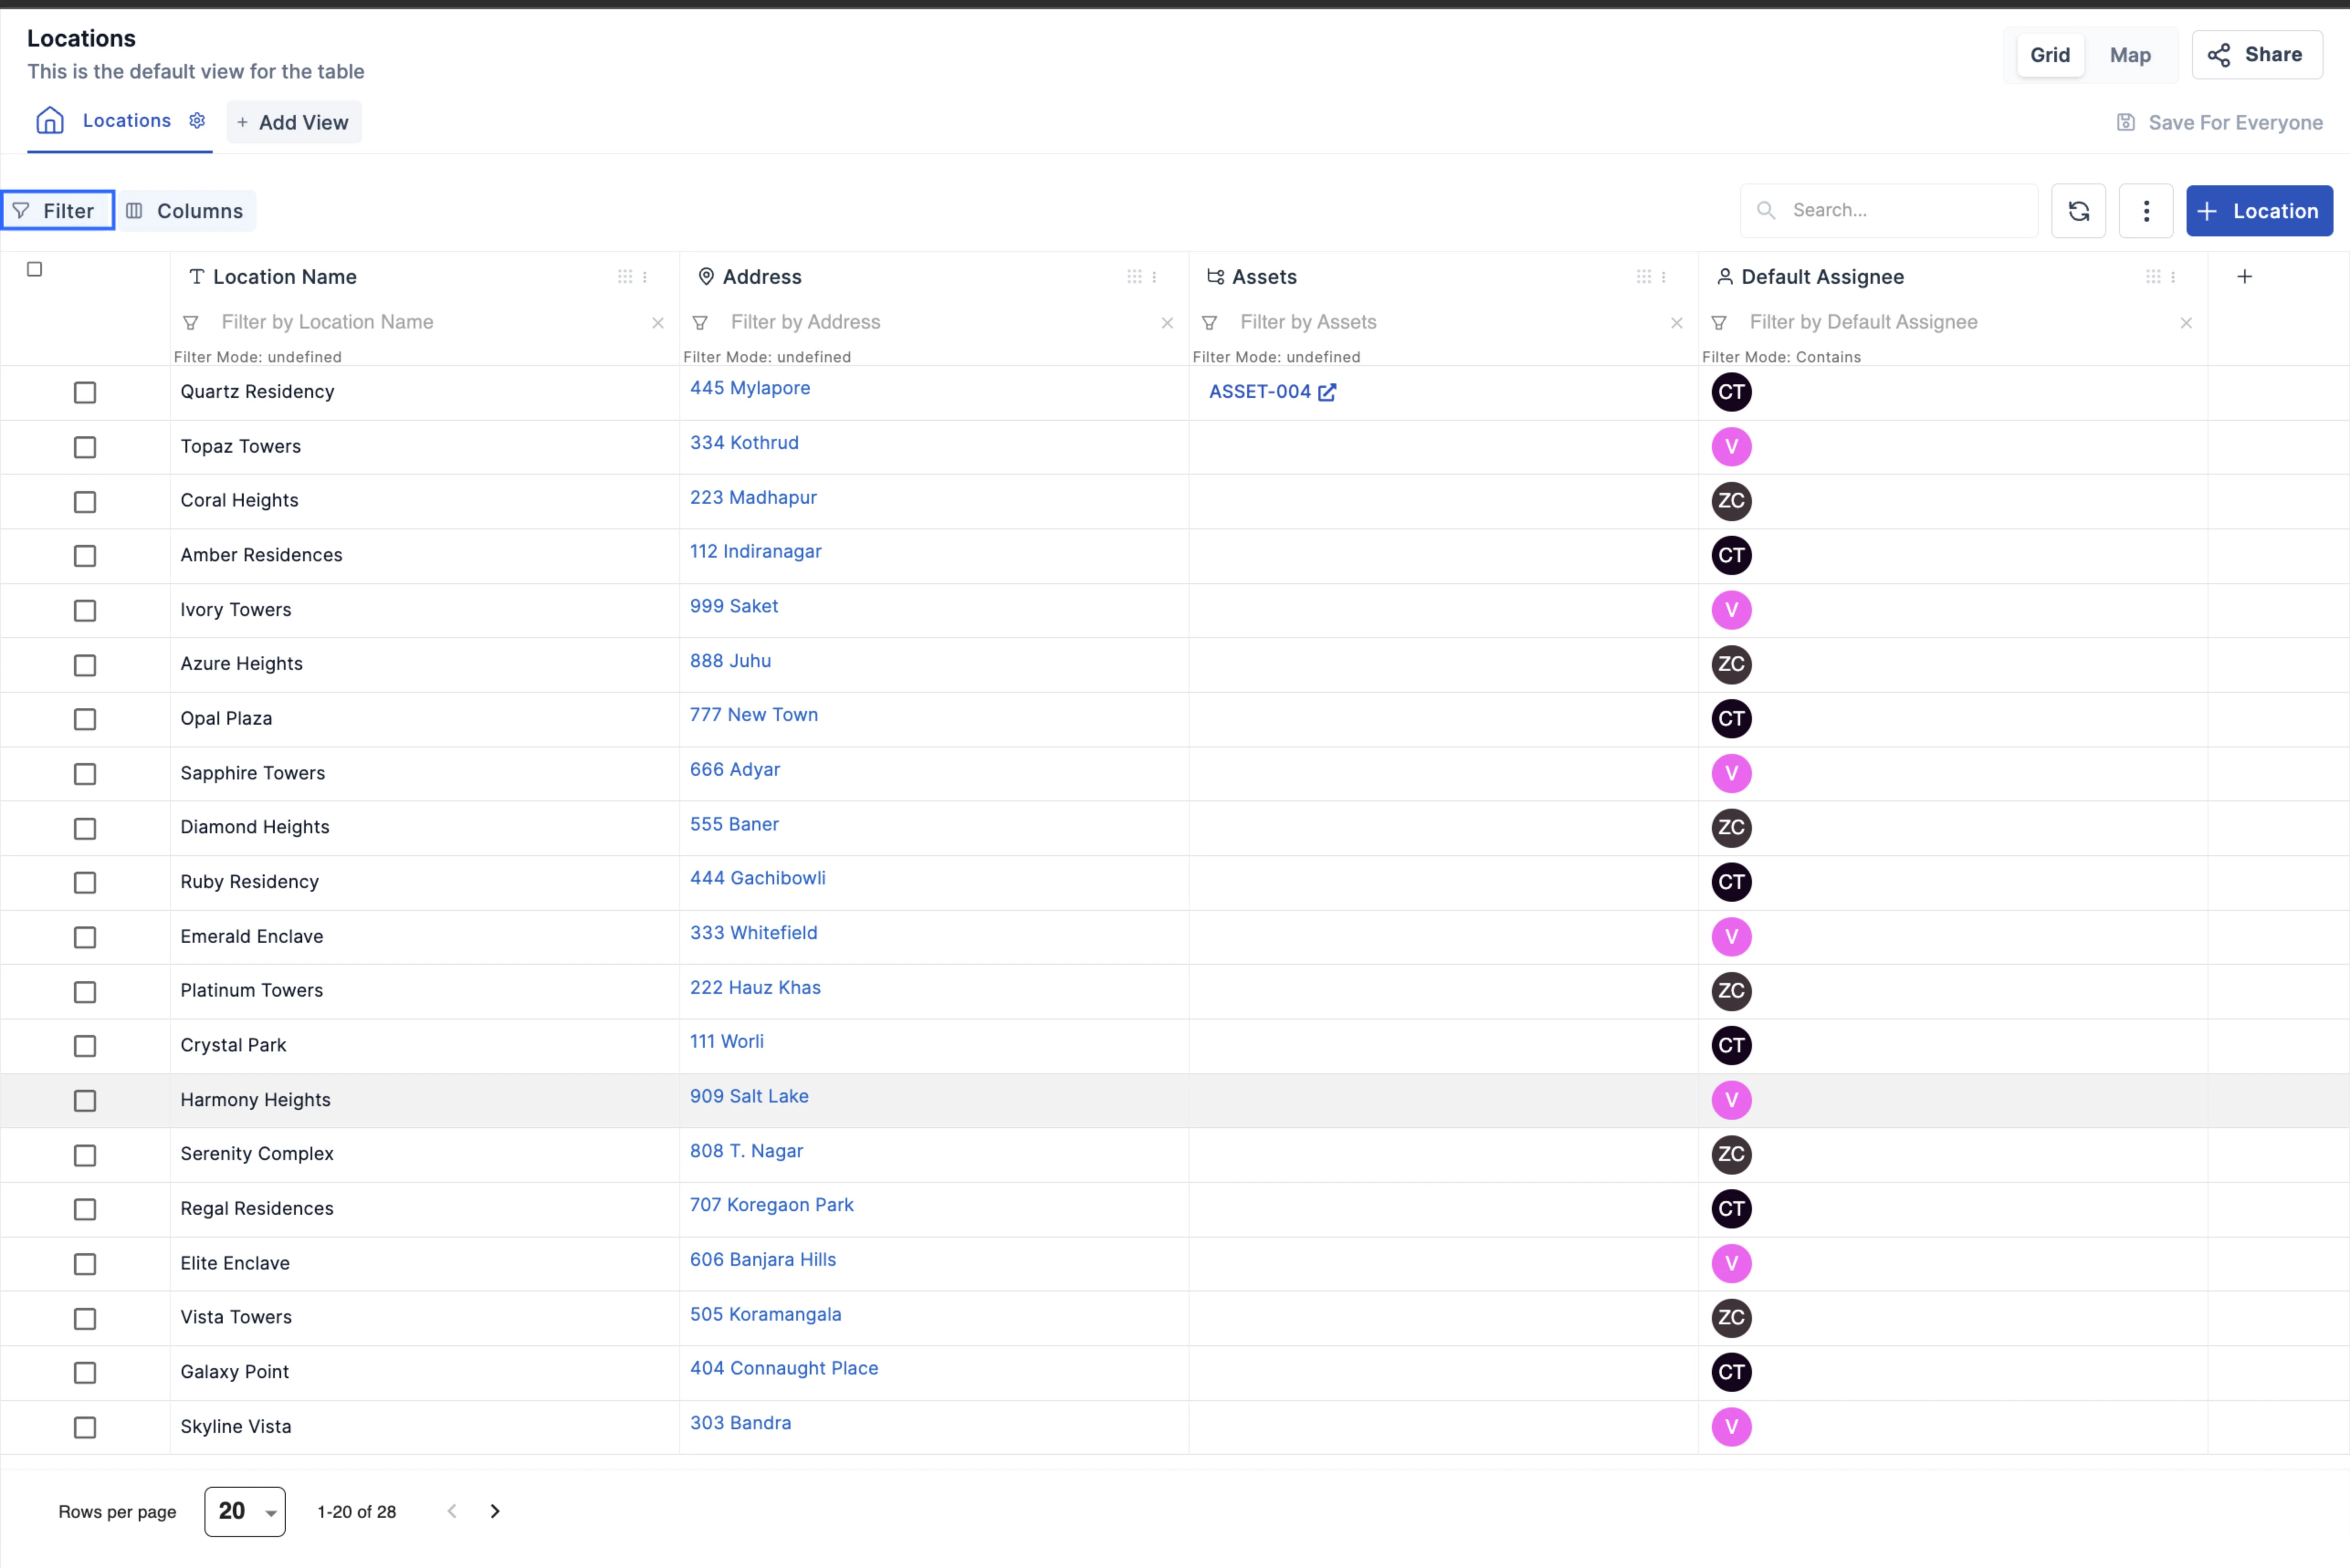Open the rows per page dropdown
This screenshot has height=1568, width=2350.
pos(245,1511)
